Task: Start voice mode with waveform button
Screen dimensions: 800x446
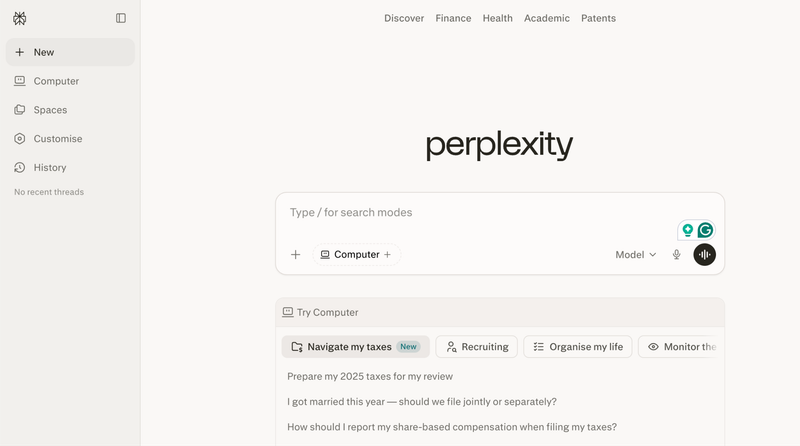Action: 705,255
